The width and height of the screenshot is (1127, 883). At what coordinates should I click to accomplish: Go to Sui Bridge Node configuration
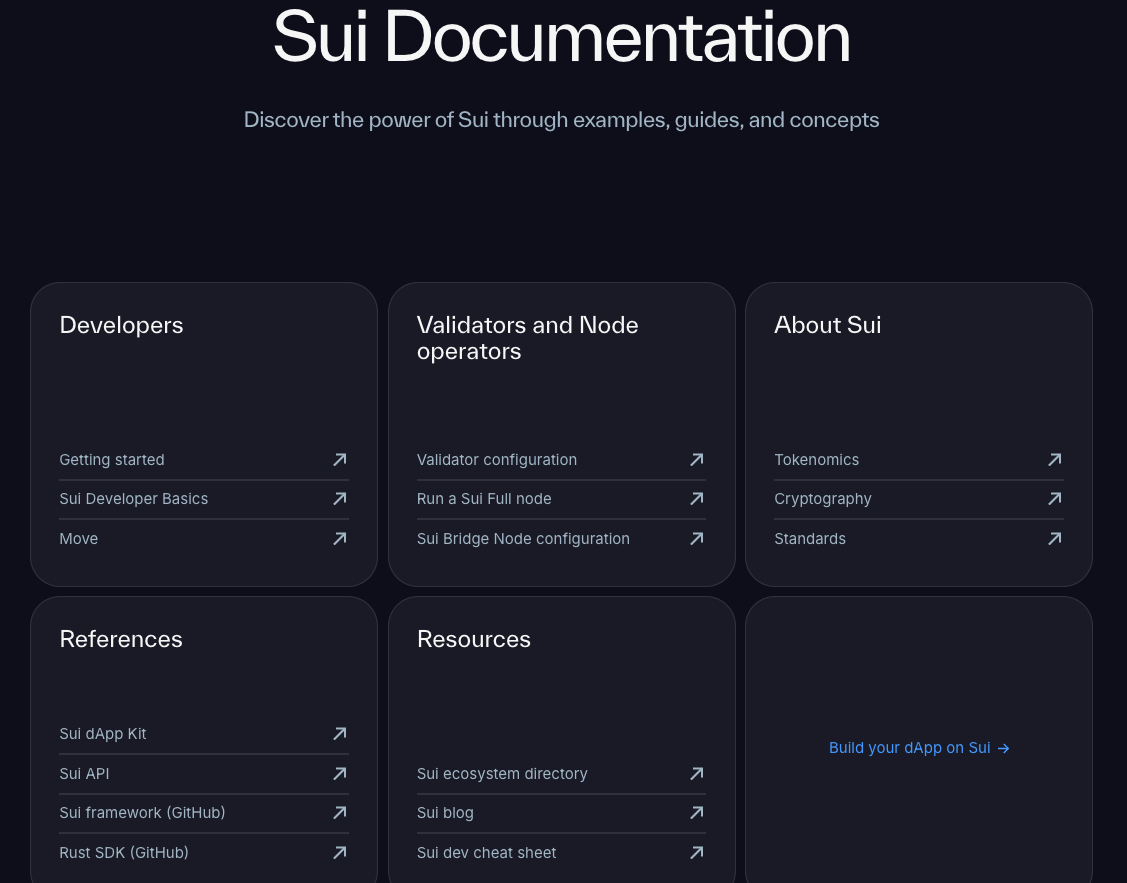[x=523, y=539]
